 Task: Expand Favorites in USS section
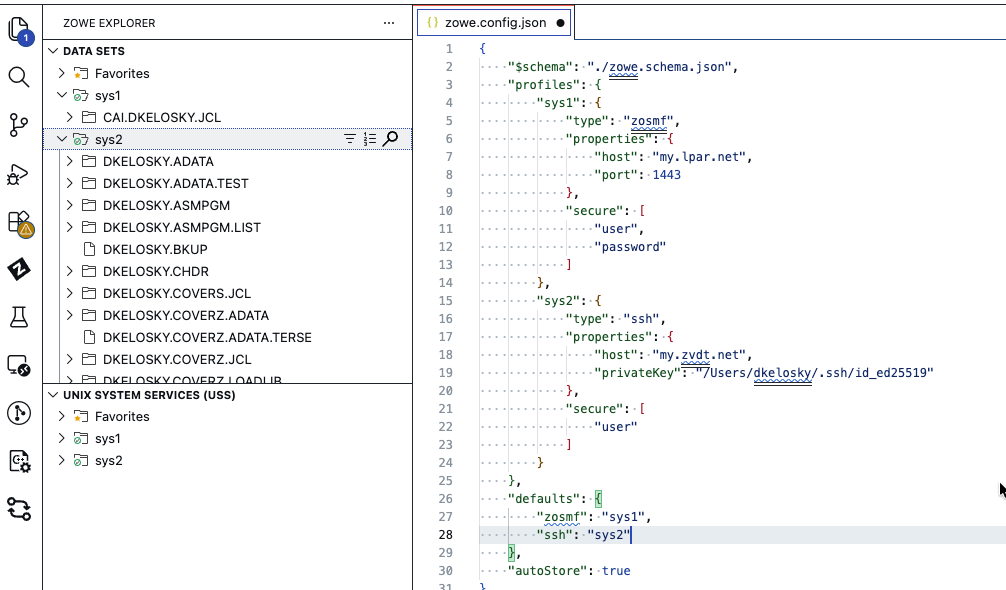[62, 416]
